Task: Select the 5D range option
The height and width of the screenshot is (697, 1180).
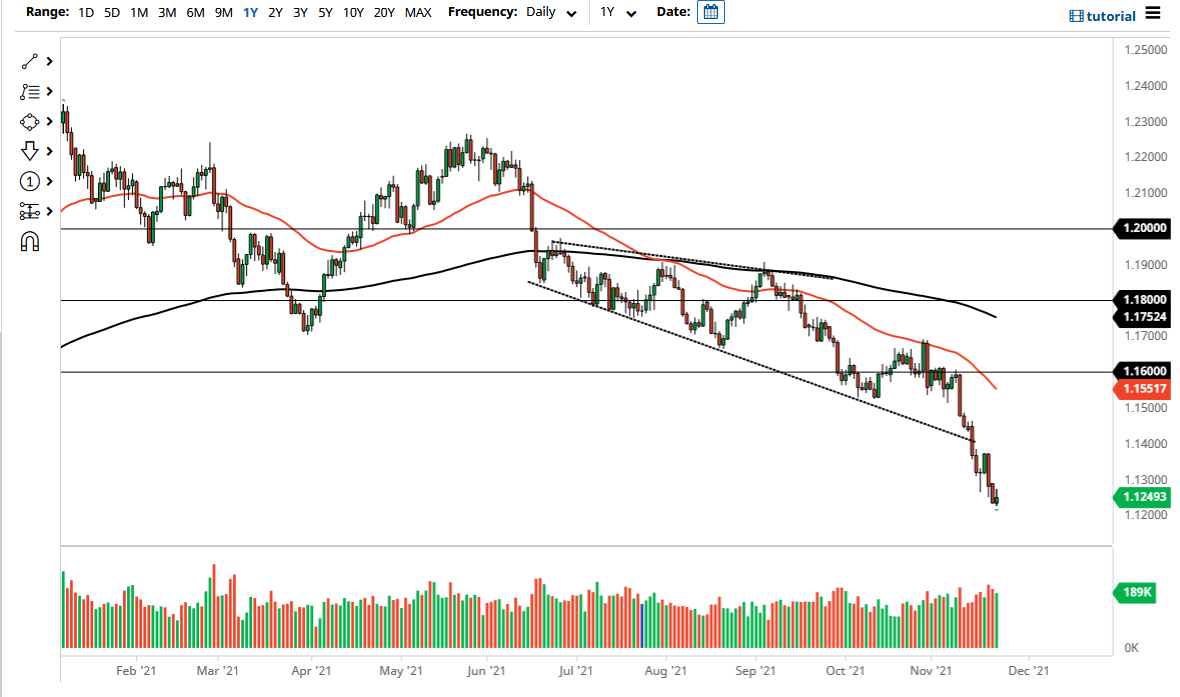Action: pyautogui.click(x=111, y=13)
